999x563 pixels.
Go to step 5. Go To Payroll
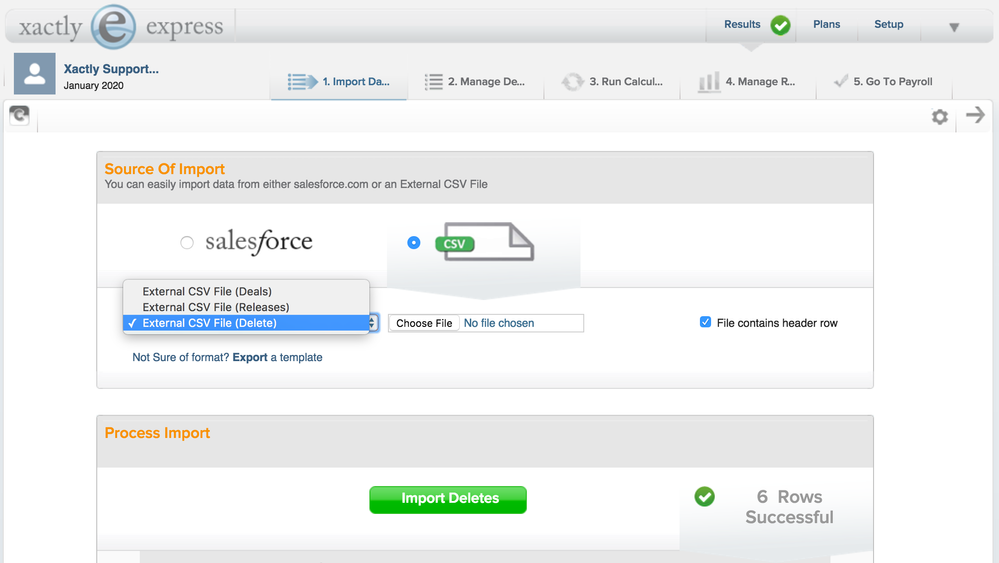[884, 82]
